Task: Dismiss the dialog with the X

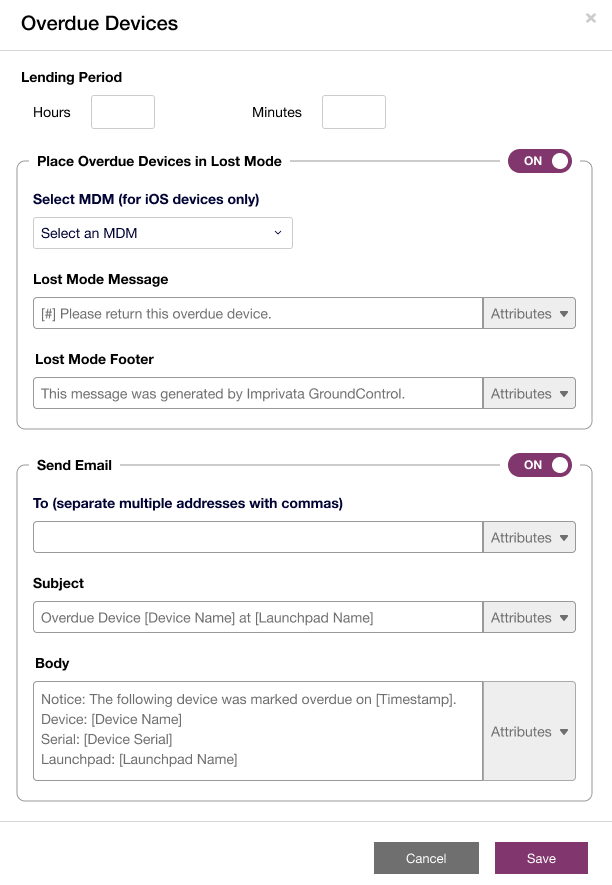Action: pos(590,18)
